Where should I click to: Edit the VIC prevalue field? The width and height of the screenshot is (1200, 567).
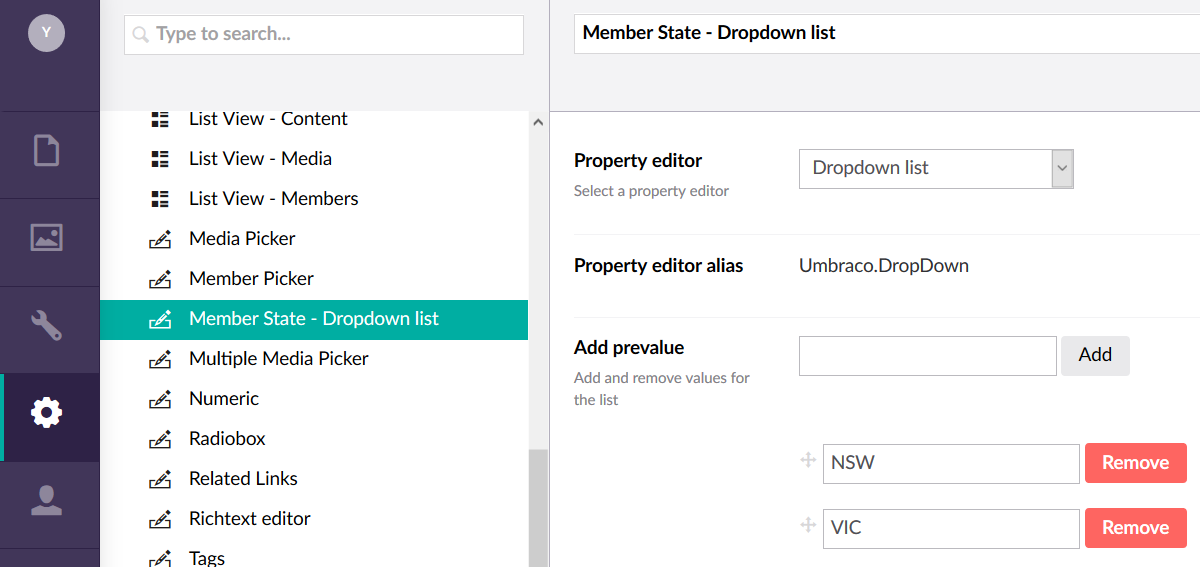(951, 528)
